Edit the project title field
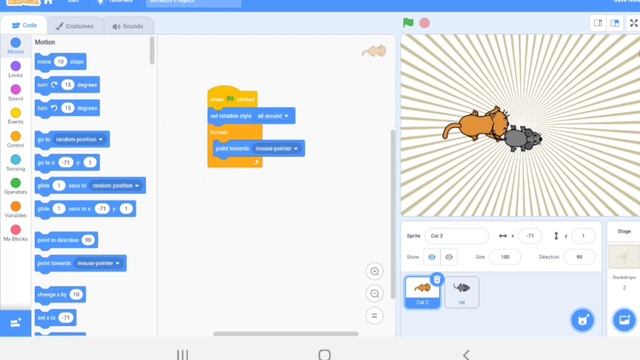Viewport: 640px width, 360px height. tap(193, 2)
